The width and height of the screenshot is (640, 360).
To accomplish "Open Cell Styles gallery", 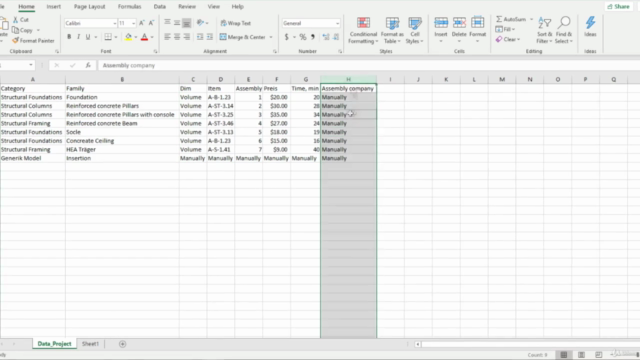I will click(415, 30).
